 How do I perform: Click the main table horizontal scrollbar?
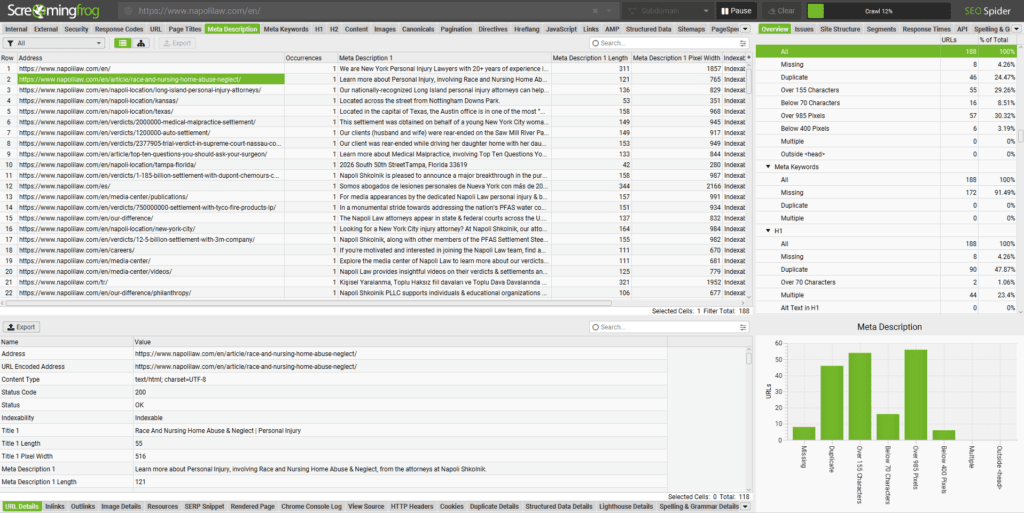tap(309, 303)
